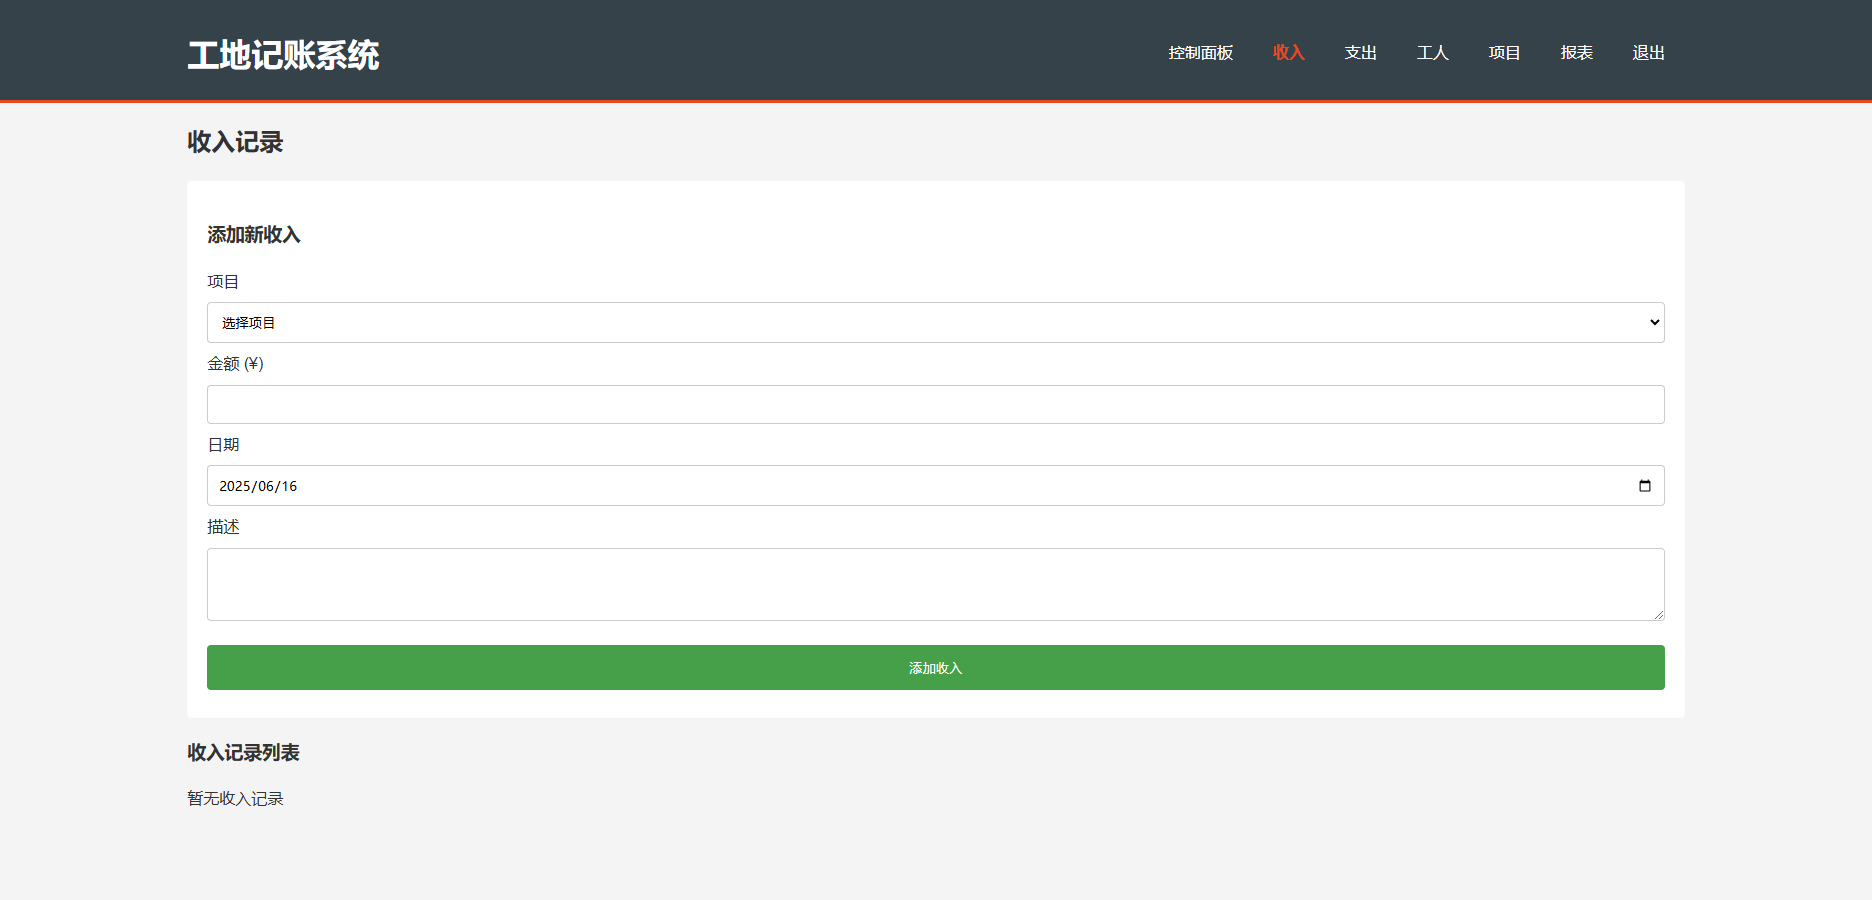Click the 工地记账系统 site logo title
Viewport: 1872px width, 900px height.
(283, 55)
